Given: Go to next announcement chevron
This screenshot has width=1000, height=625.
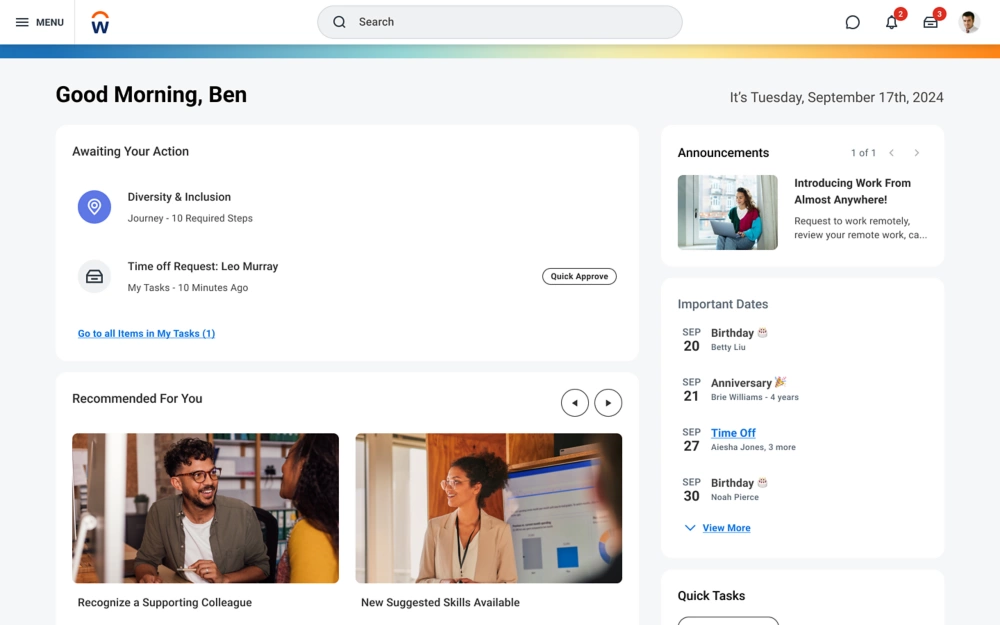Looking at the screenshot, I should pos(916,153).
